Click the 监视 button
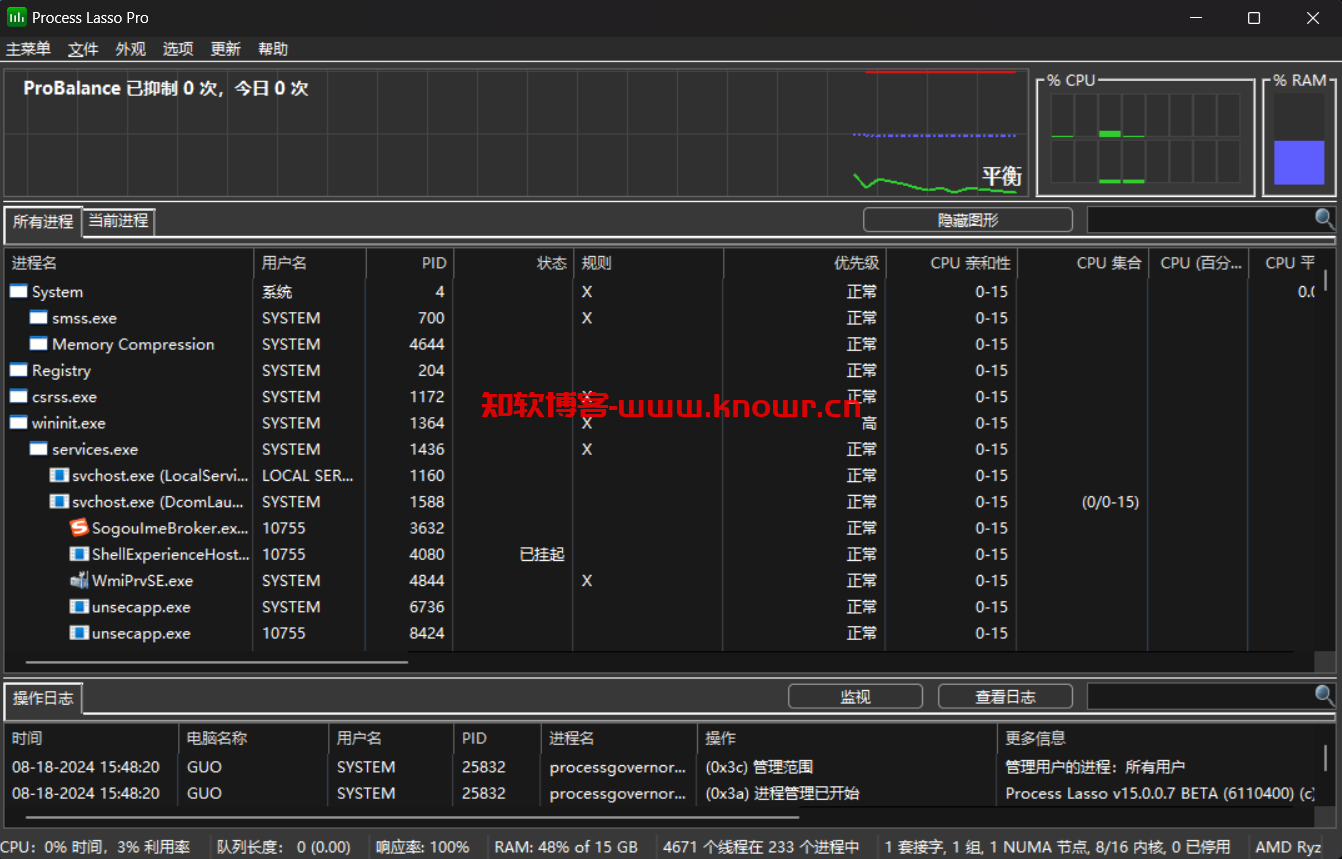The image size is (1342, 859). 855,696
